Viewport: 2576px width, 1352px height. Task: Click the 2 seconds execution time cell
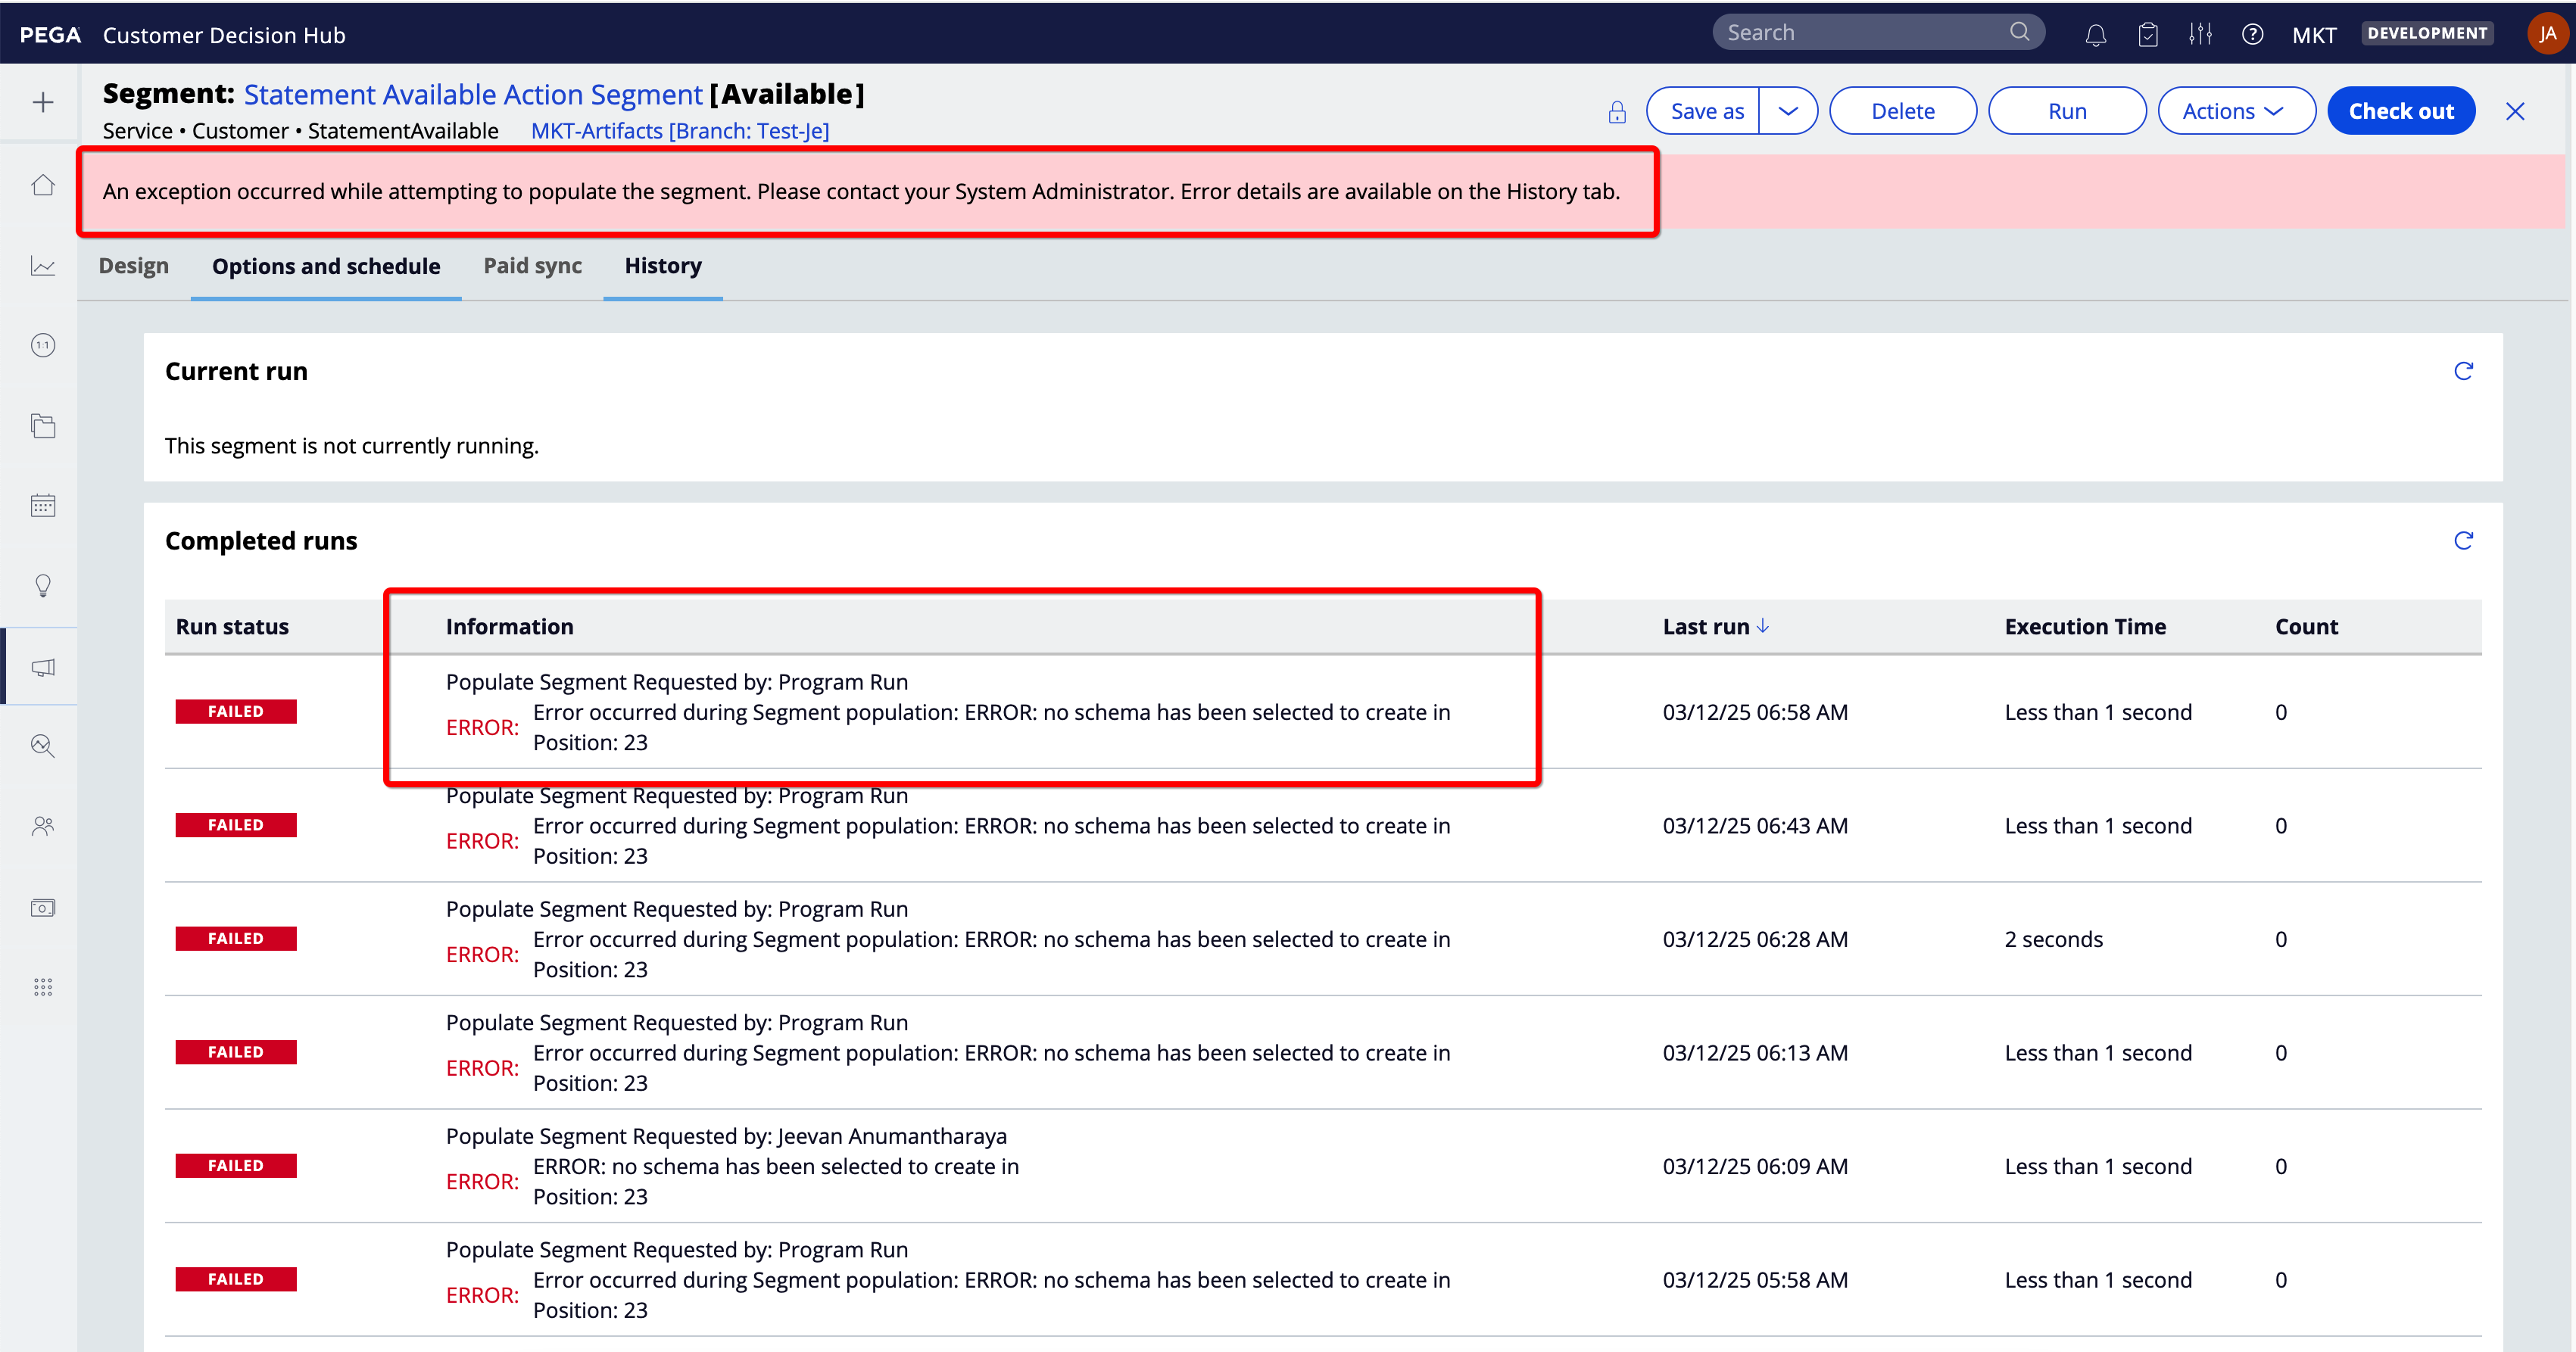coord(2053,939)
